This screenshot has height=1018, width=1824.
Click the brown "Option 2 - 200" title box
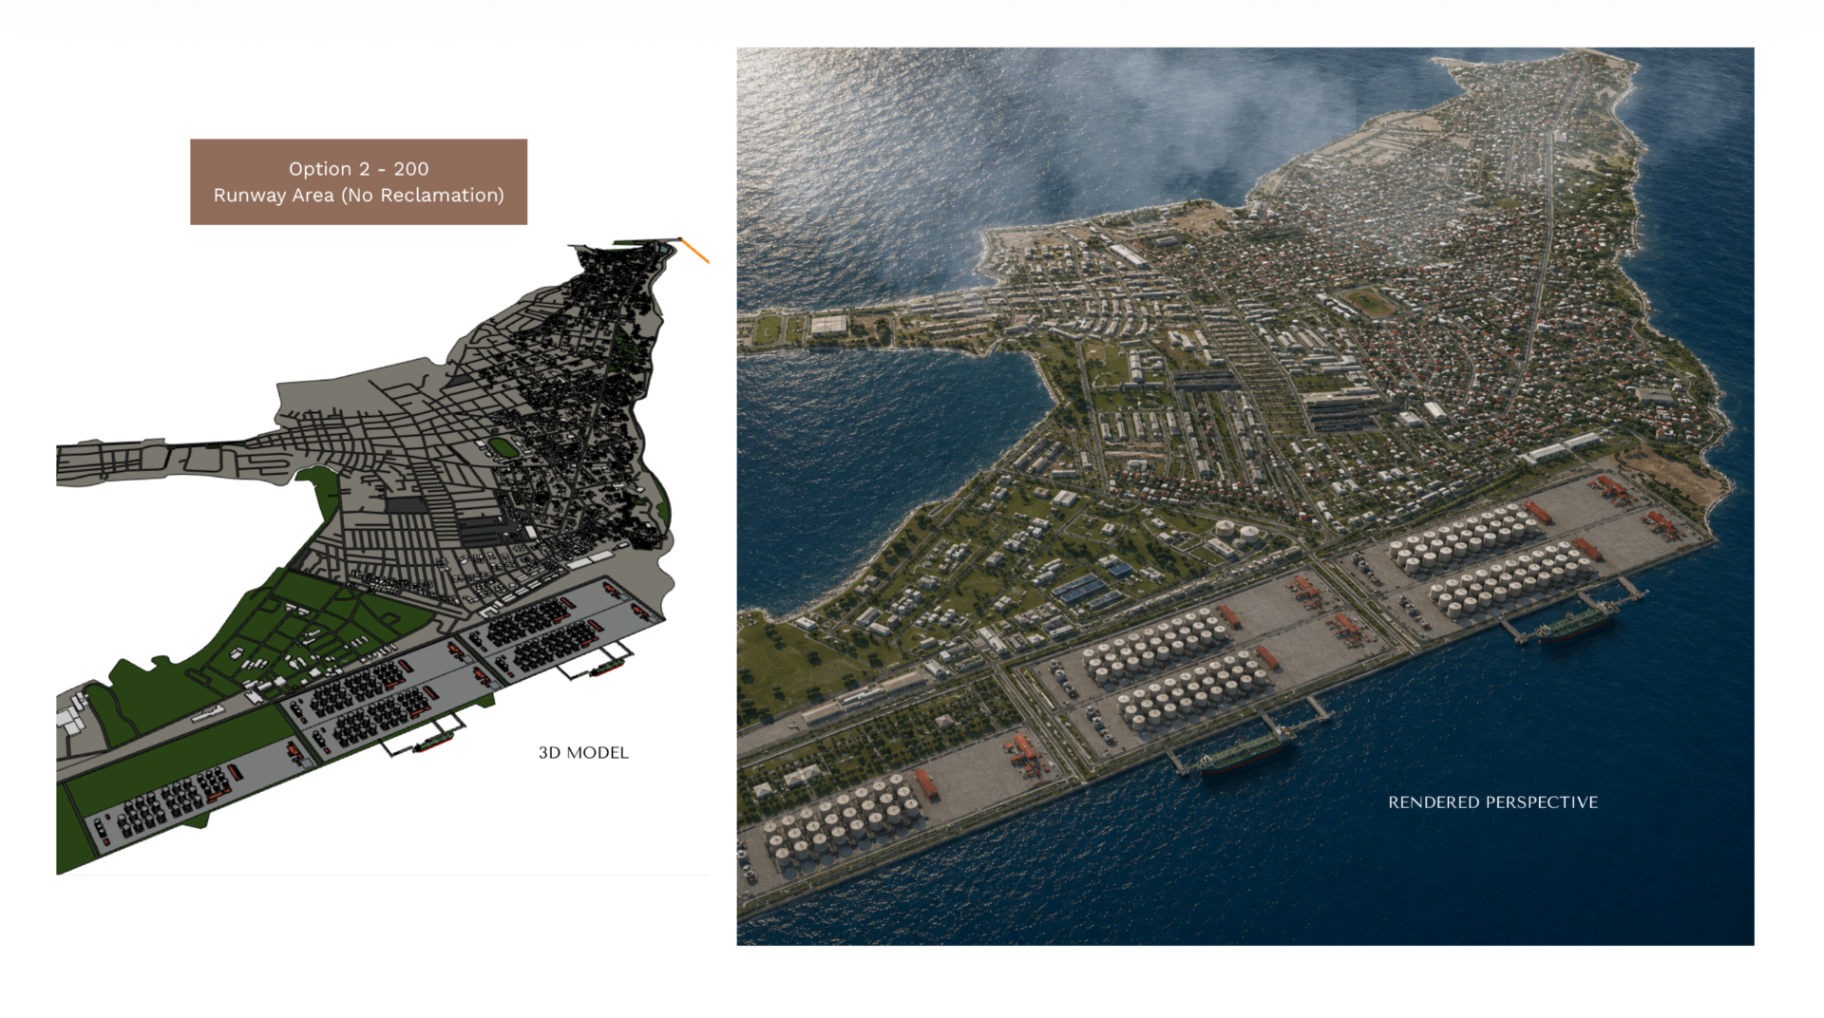point(358,181)
